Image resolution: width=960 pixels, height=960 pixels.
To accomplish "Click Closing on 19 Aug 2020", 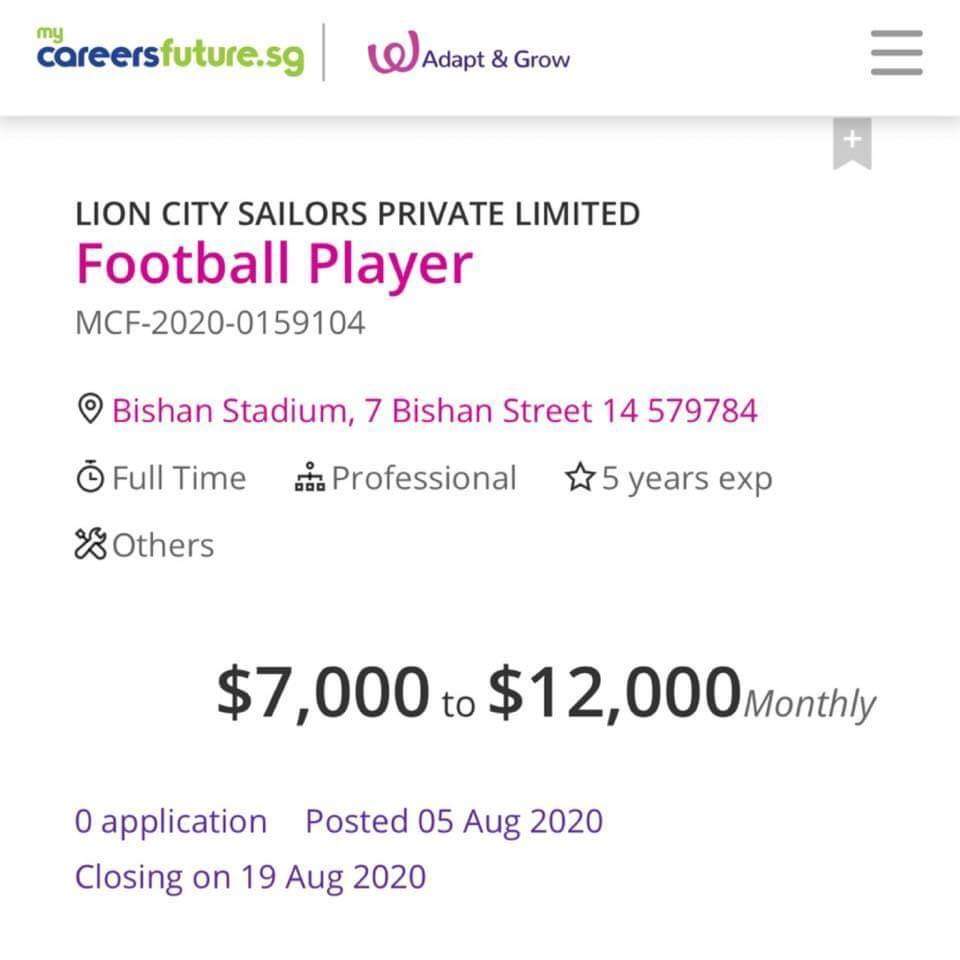I will point(250,877).
